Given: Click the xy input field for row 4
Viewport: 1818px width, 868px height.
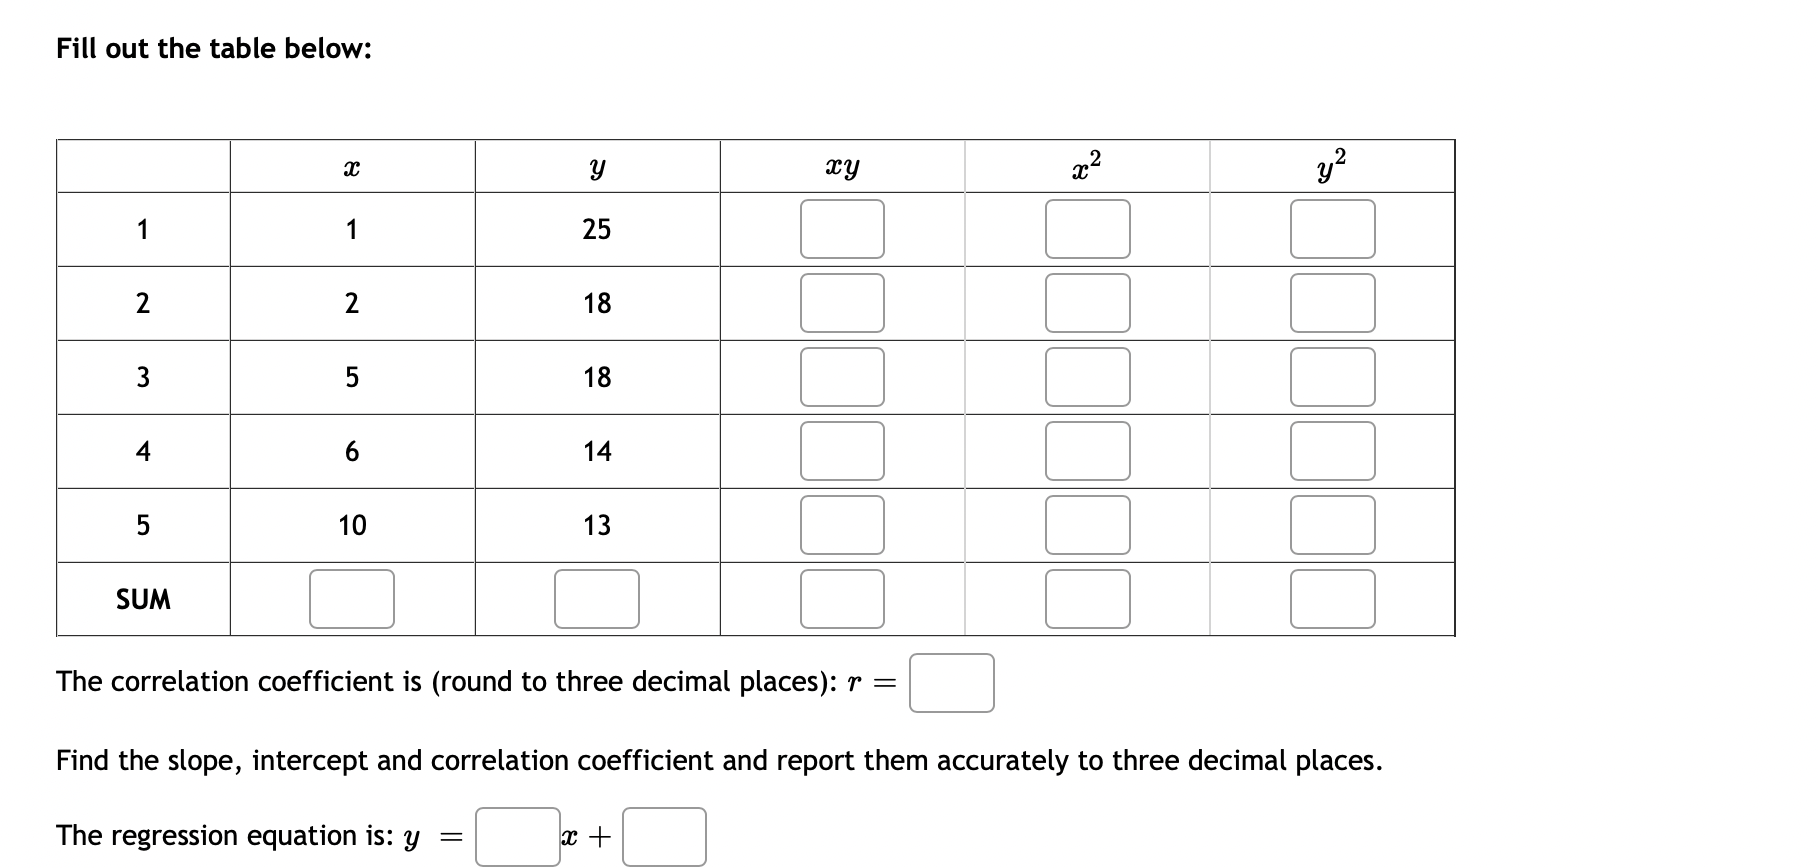Looking at the screenshot, I should 842,451.
